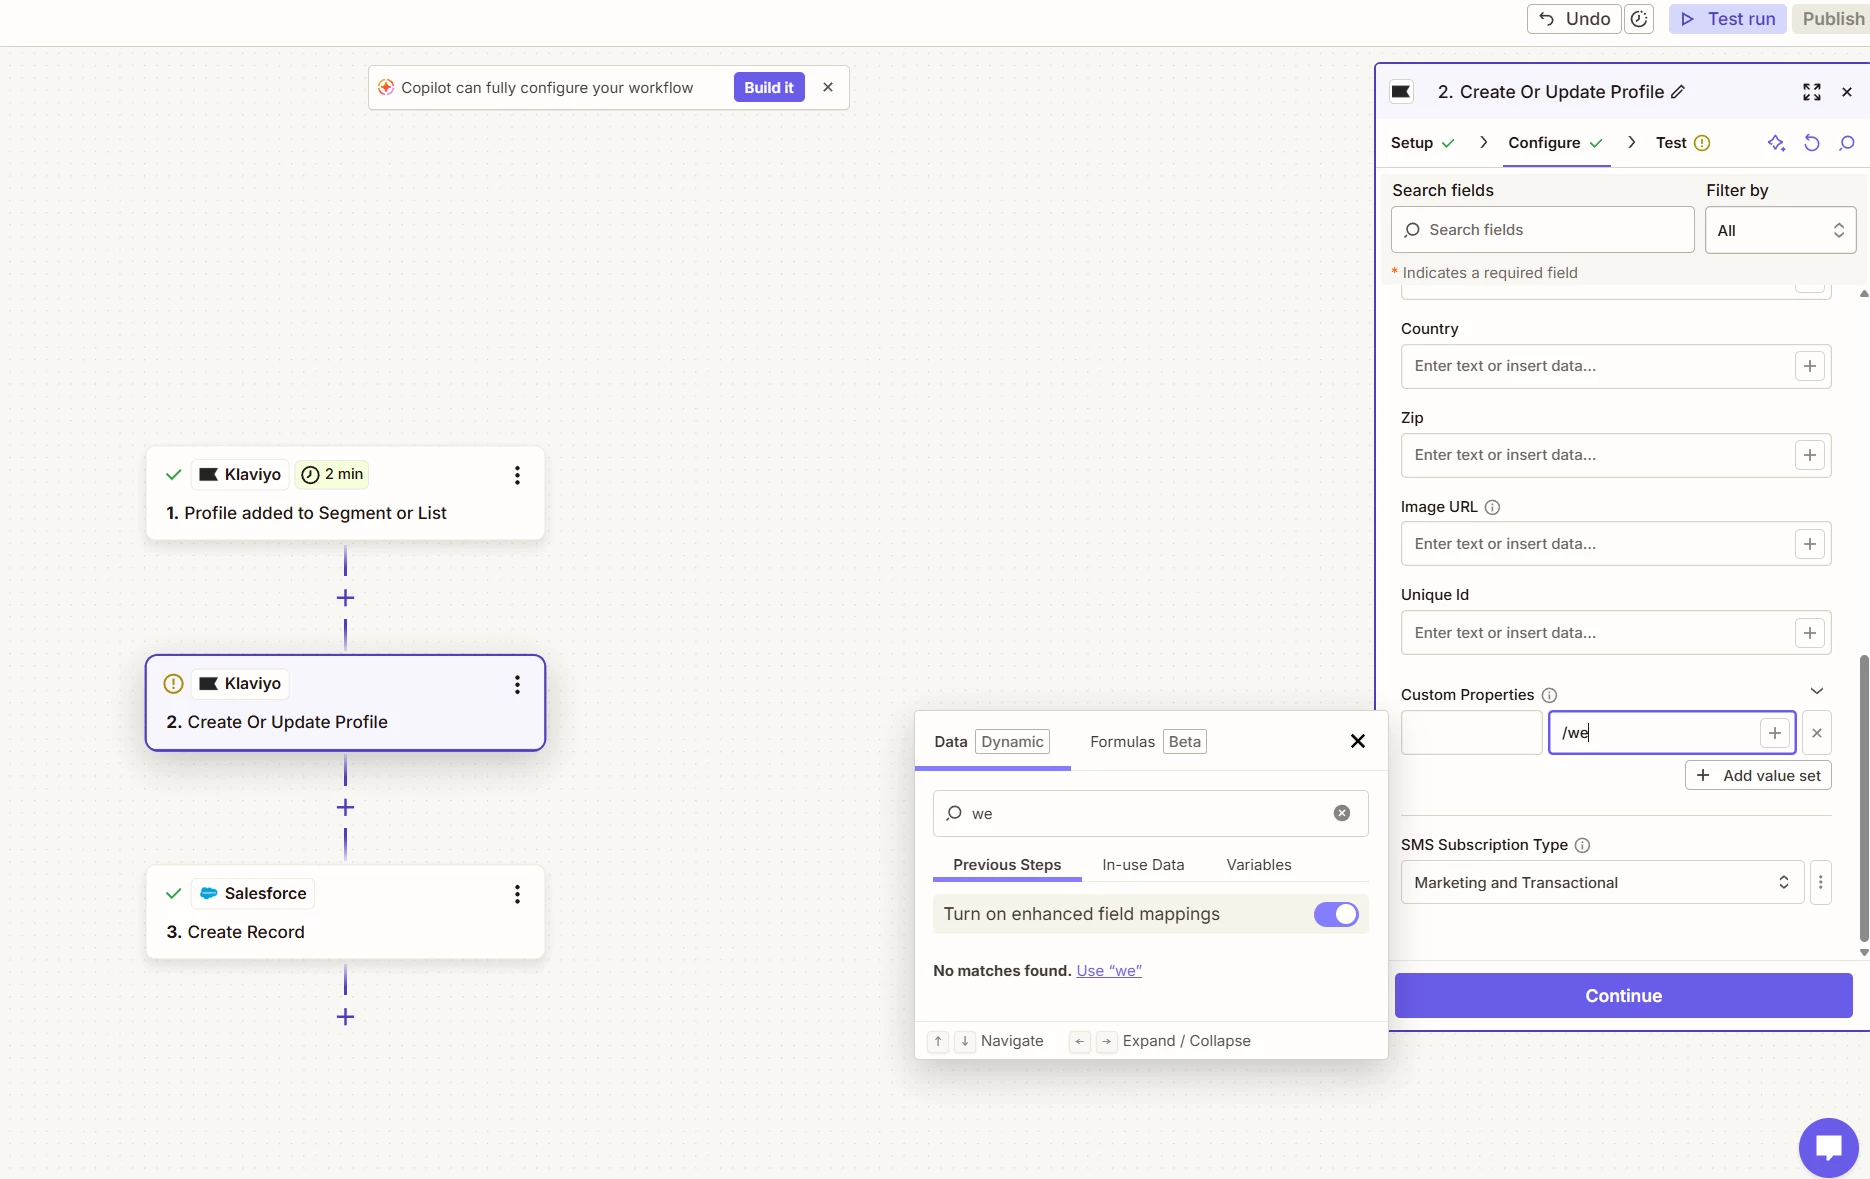Add a step after Profile added to Segment
The width and height of the screenshot is (1870, 1179).
pos(345,598)
